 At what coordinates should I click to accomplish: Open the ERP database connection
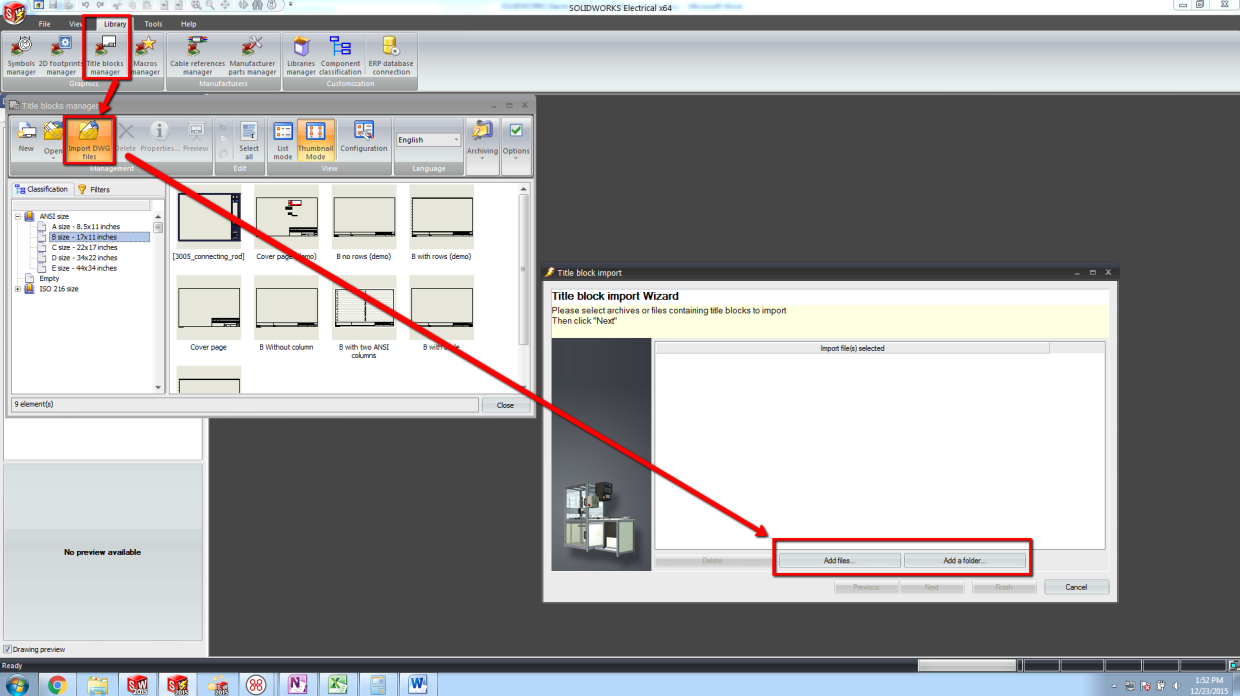(x=390, y=55)
